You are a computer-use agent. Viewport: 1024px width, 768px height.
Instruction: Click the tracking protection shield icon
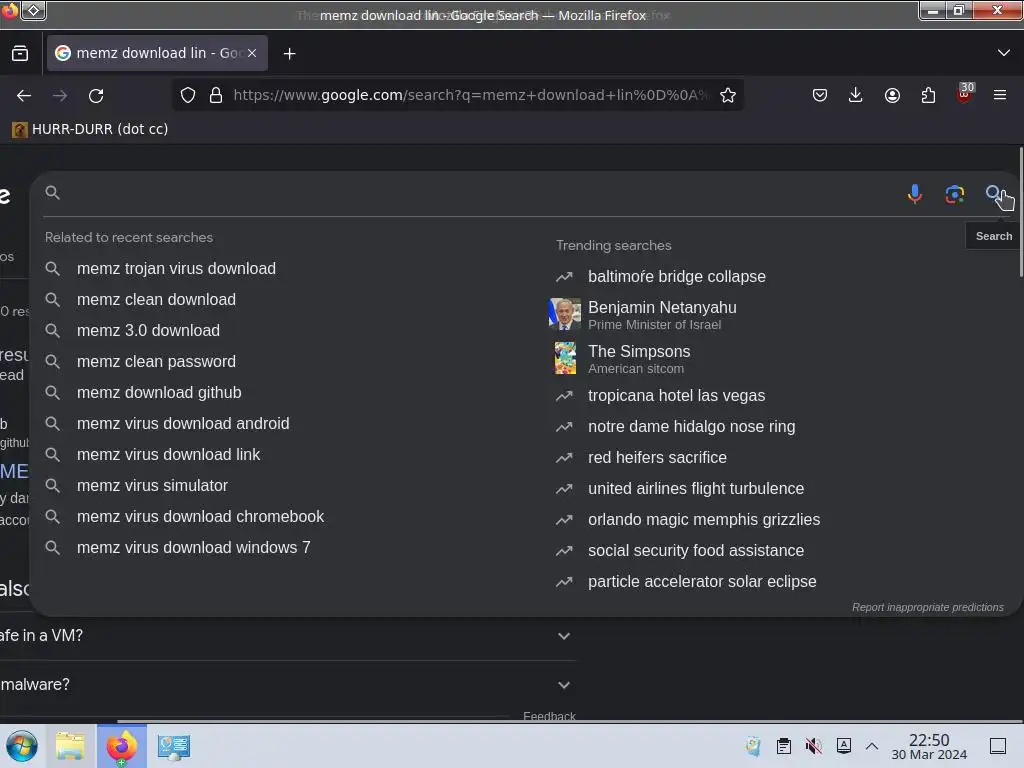pyautogui.click(x=188, y=95)
